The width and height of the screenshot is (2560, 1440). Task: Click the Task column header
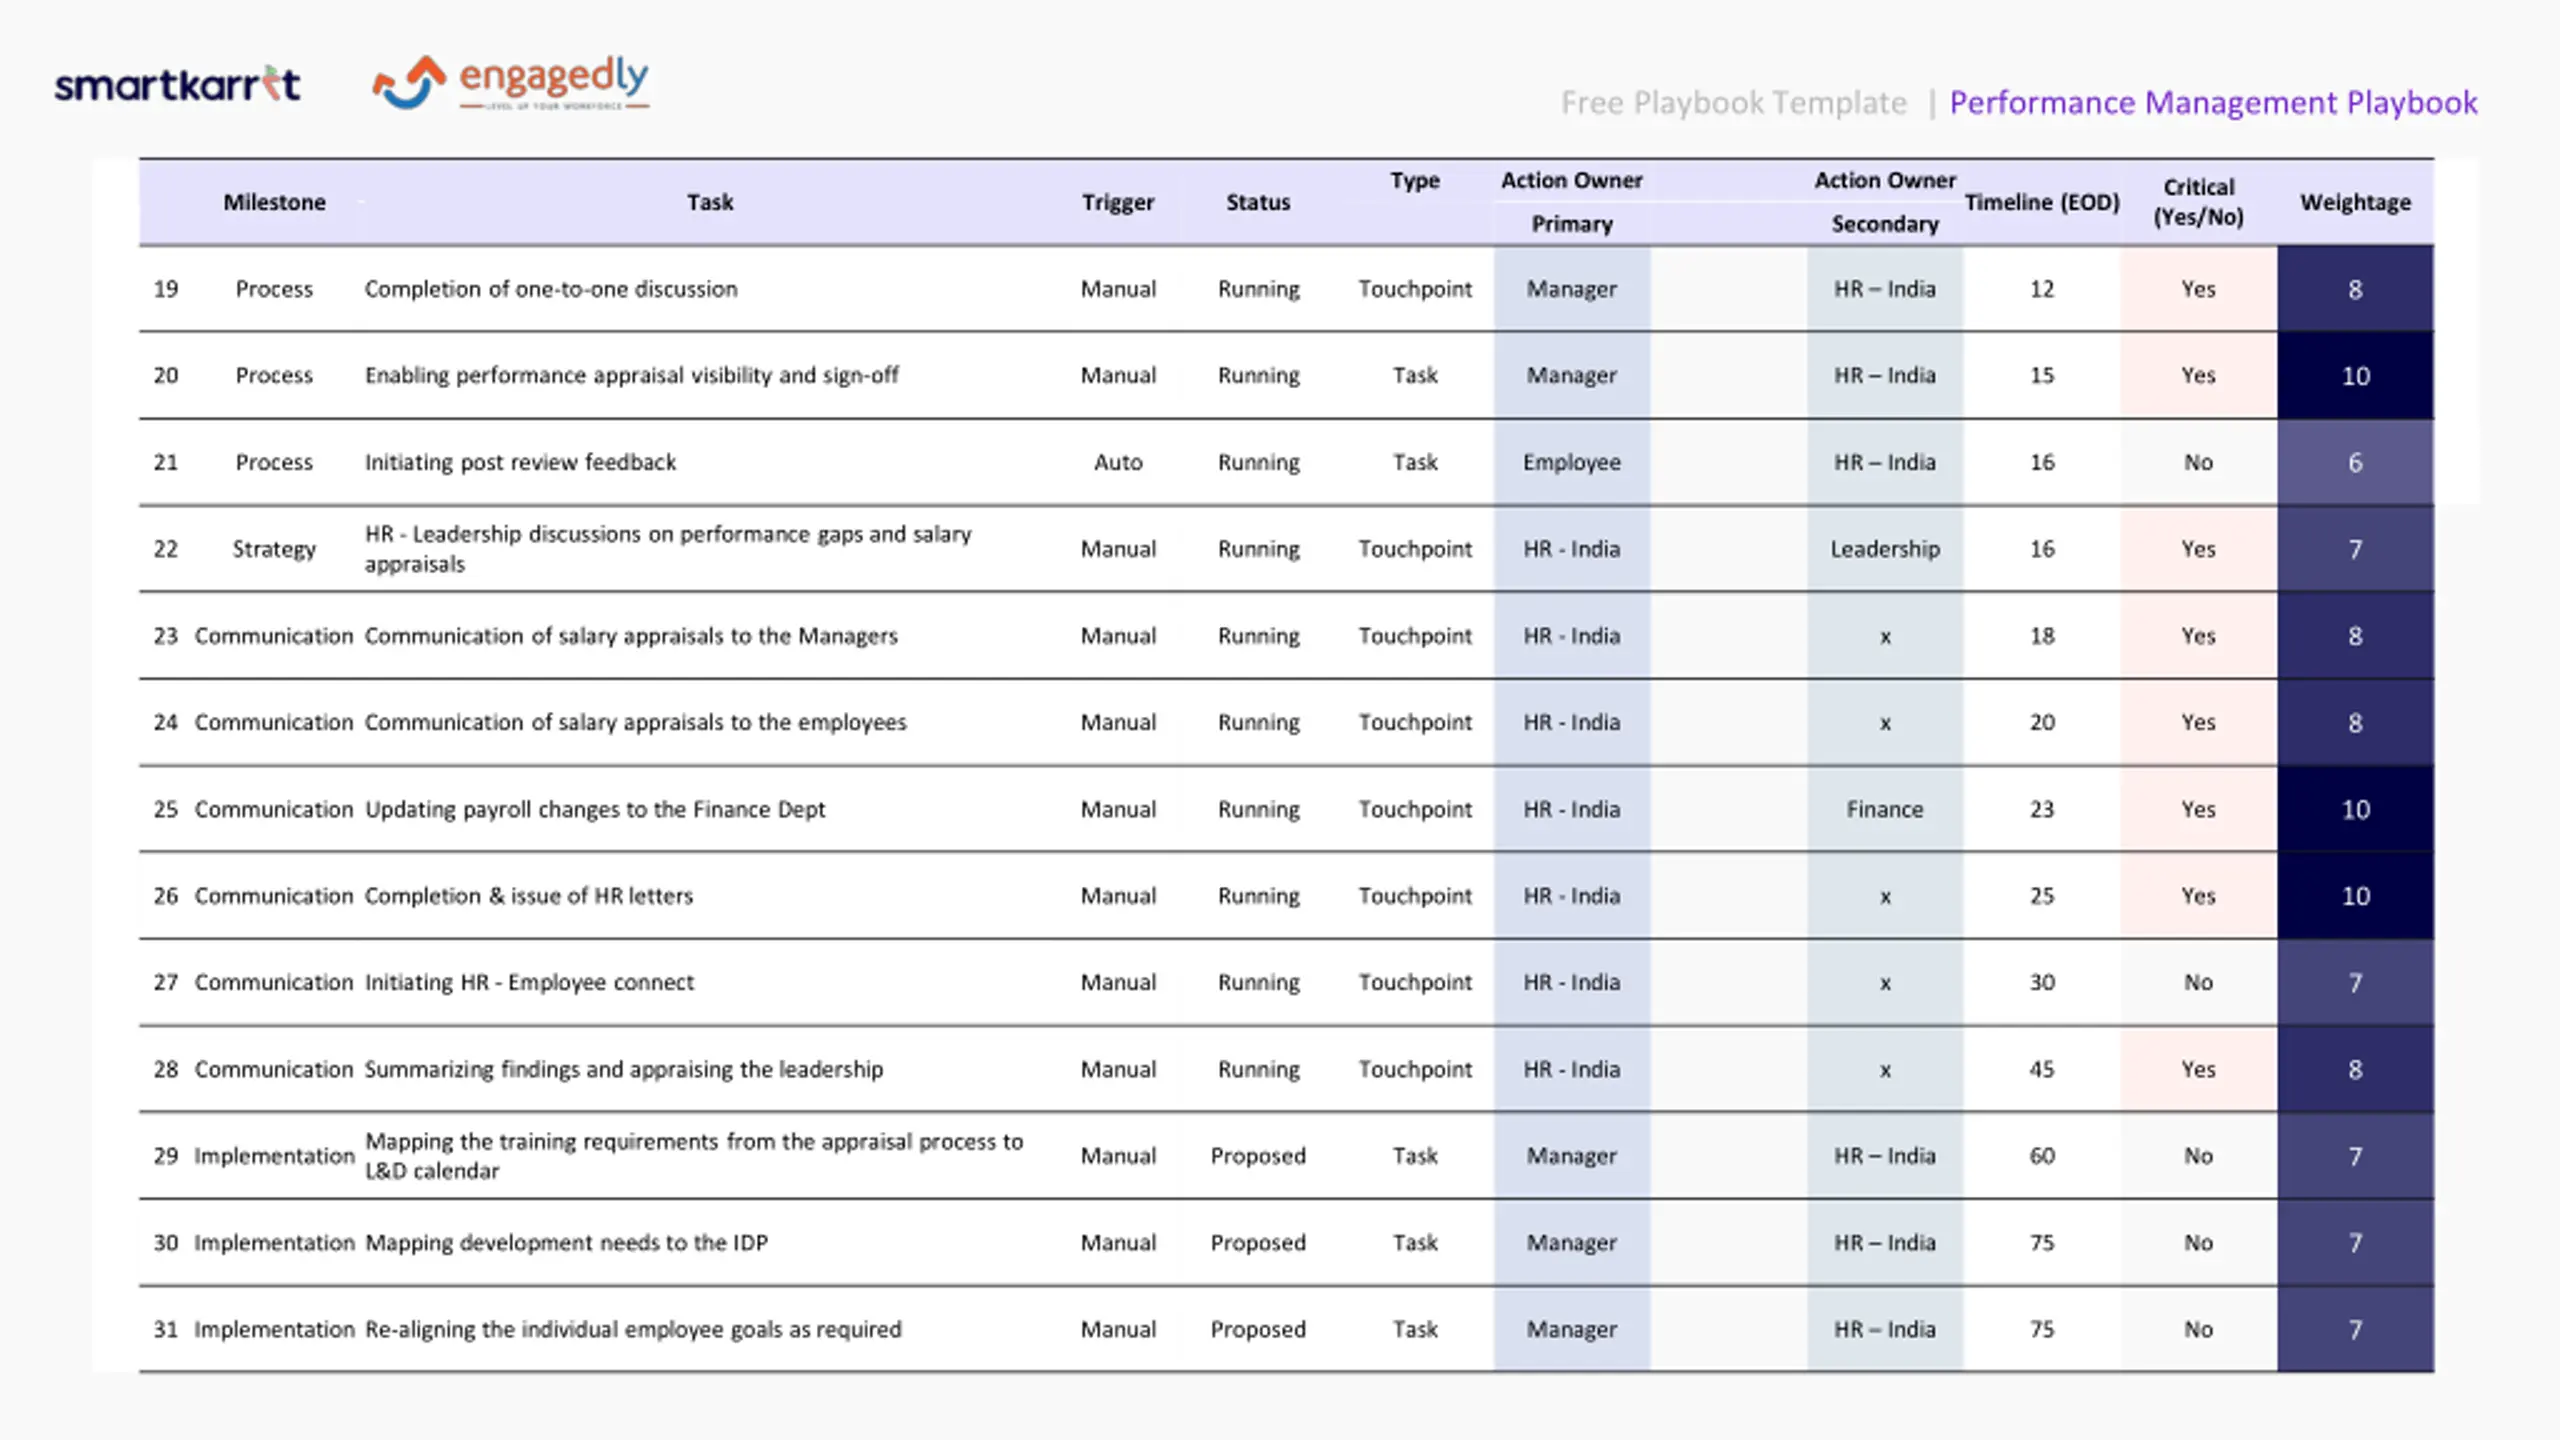710,202
